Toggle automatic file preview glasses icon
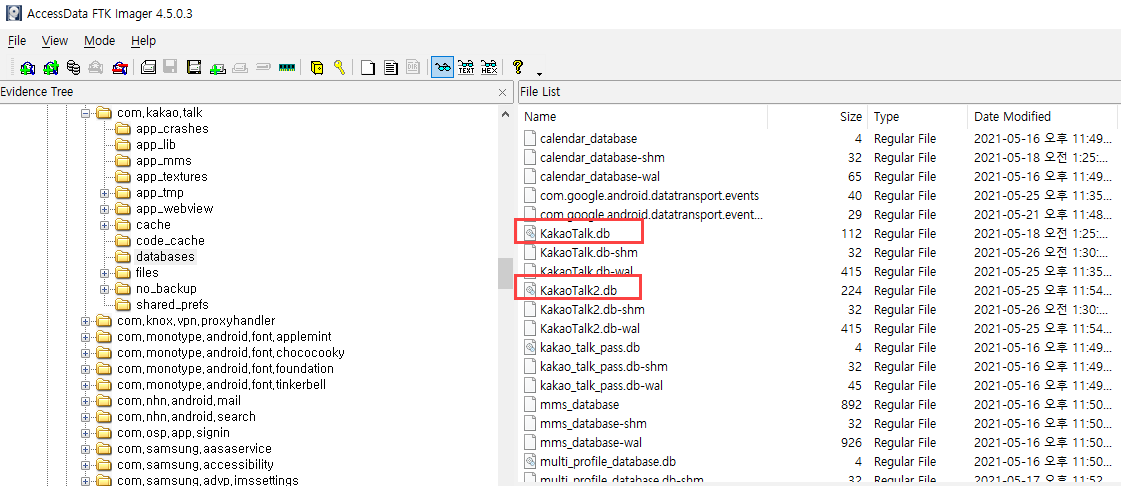The image size is (1121, 486). 443,68
